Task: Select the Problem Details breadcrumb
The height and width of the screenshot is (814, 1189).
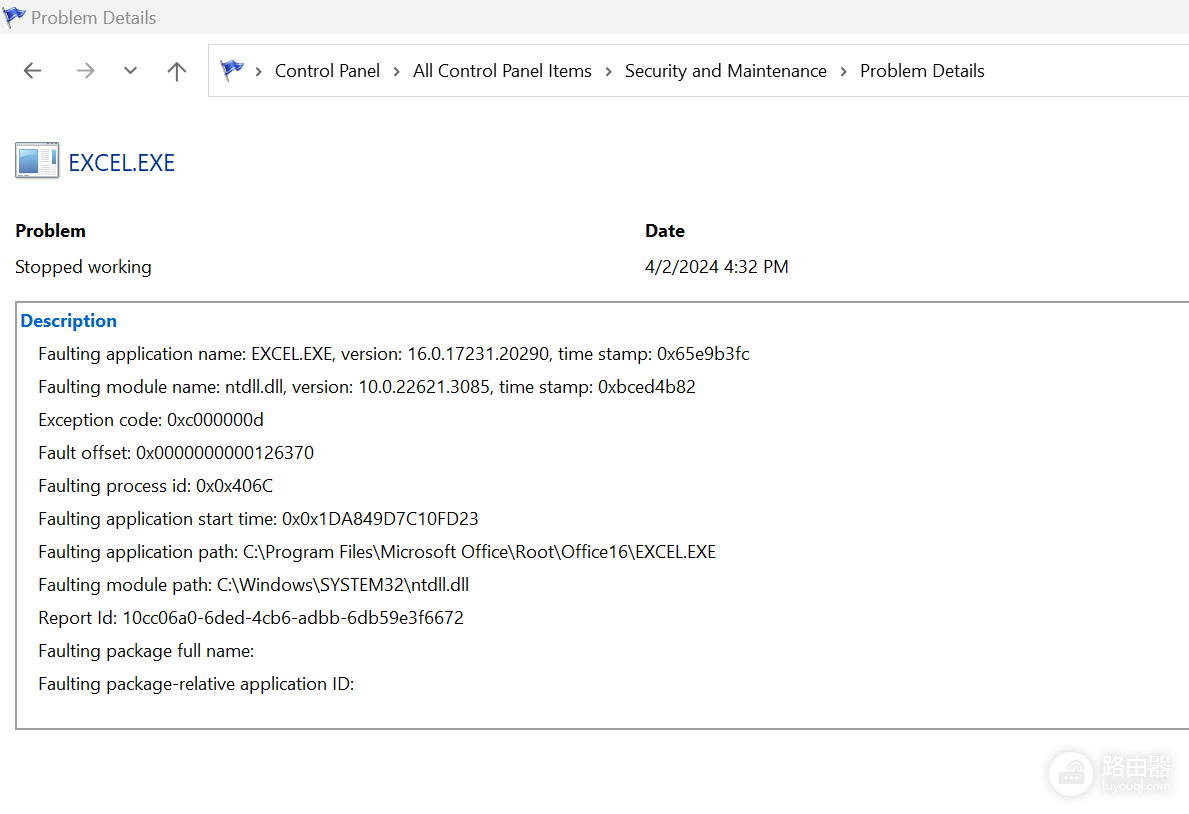Action: pyautogui.click(x=922, y=71)
